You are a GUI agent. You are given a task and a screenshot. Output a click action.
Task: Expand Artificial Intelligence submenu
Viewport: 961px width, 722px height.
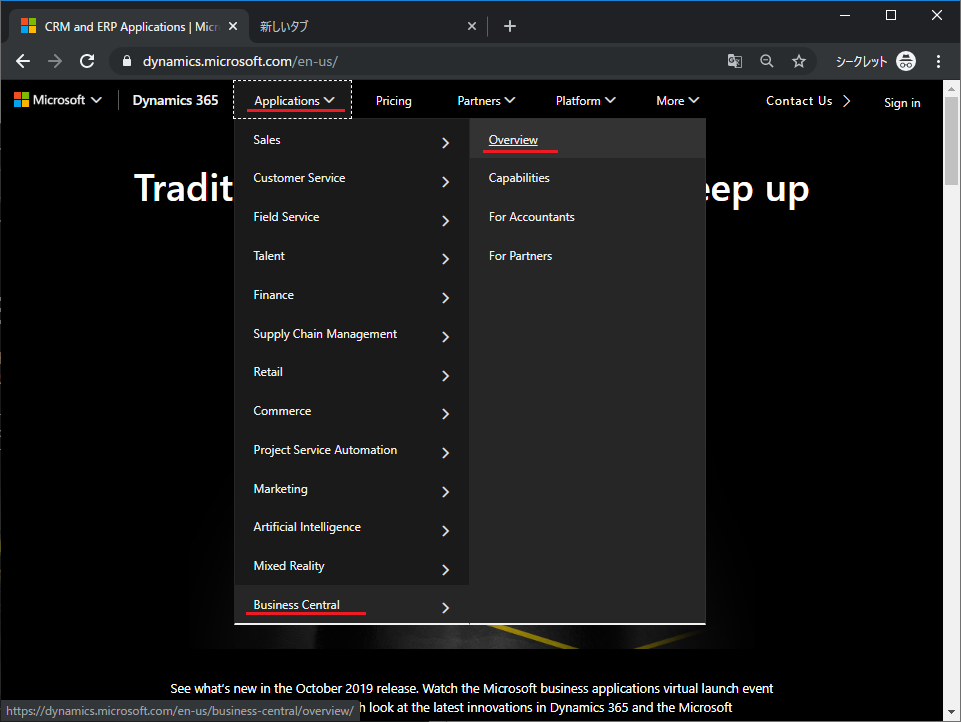(351, 528)
